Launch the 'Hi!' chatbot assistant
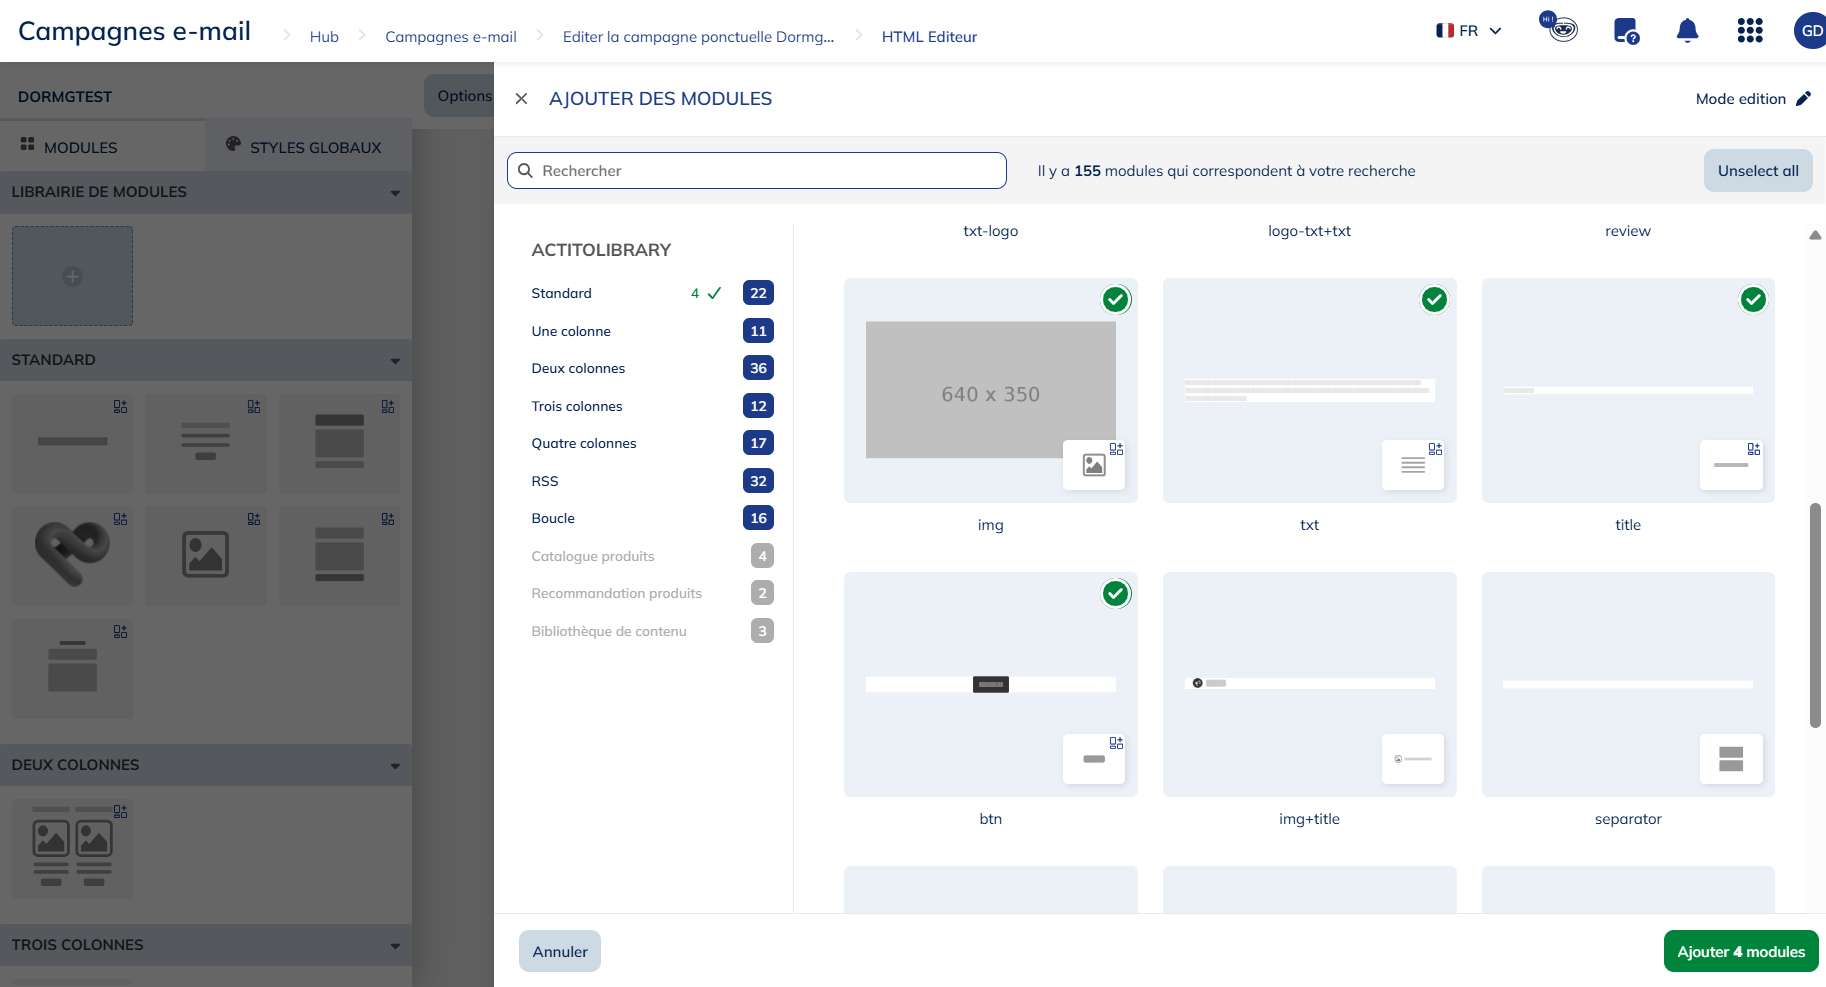This screenshot has height=987, width=1826. pyautogui.click(x=1558, y=29)
